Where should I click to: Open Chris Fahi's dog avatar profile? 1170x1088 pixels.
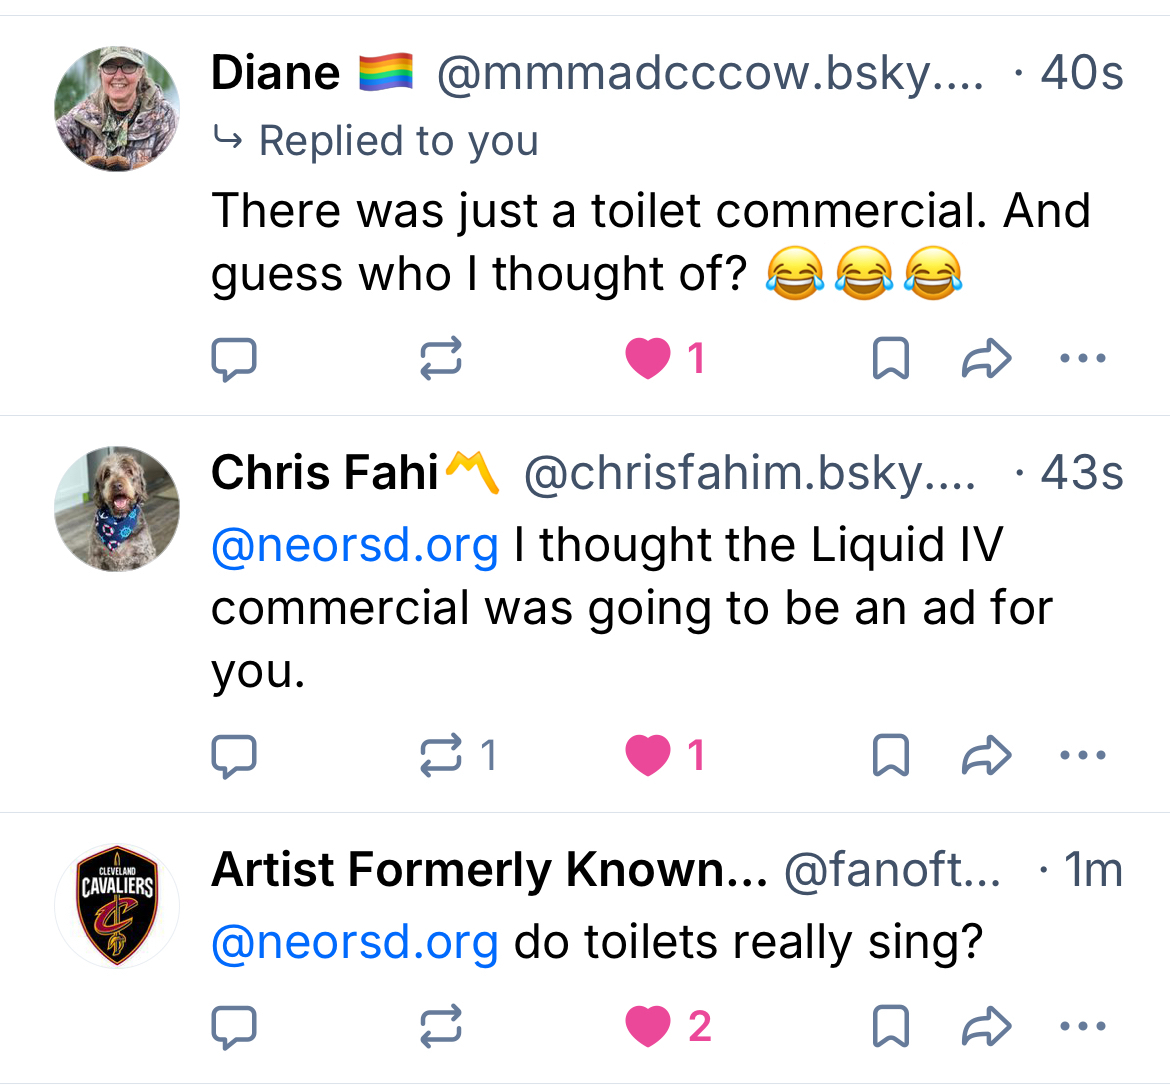tap(117, 509)
